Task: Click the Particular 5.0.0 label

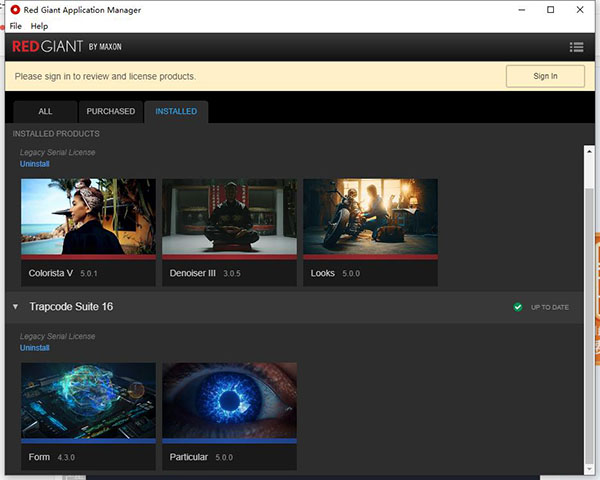Action: point(201,457)
